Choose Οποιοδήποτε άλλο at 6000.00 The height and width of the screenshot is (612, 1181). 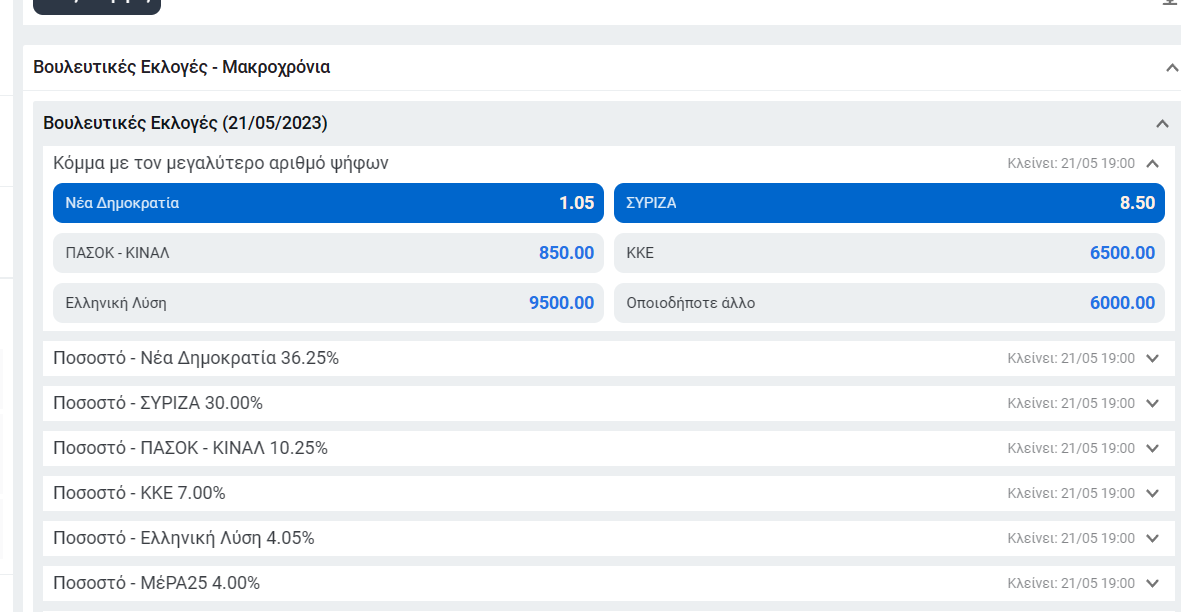click(x=890, y=303)
